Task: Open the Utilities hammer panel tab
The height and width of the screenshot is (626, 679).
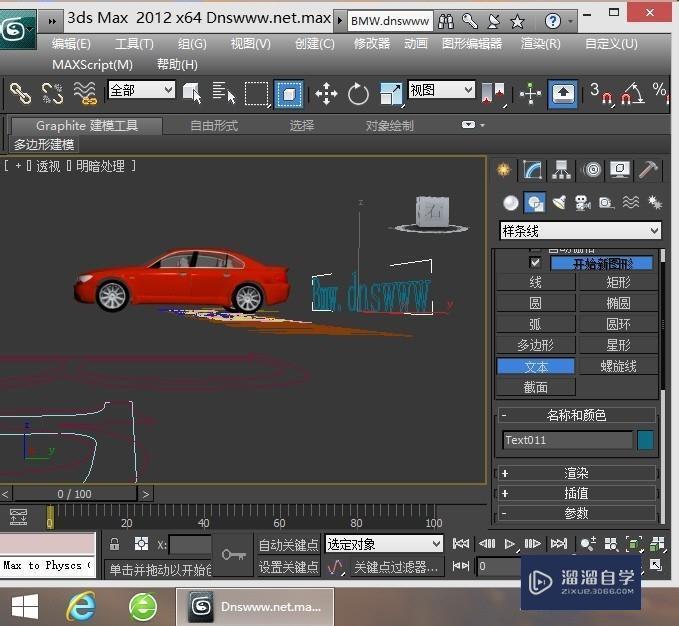Action: (648, 170)
